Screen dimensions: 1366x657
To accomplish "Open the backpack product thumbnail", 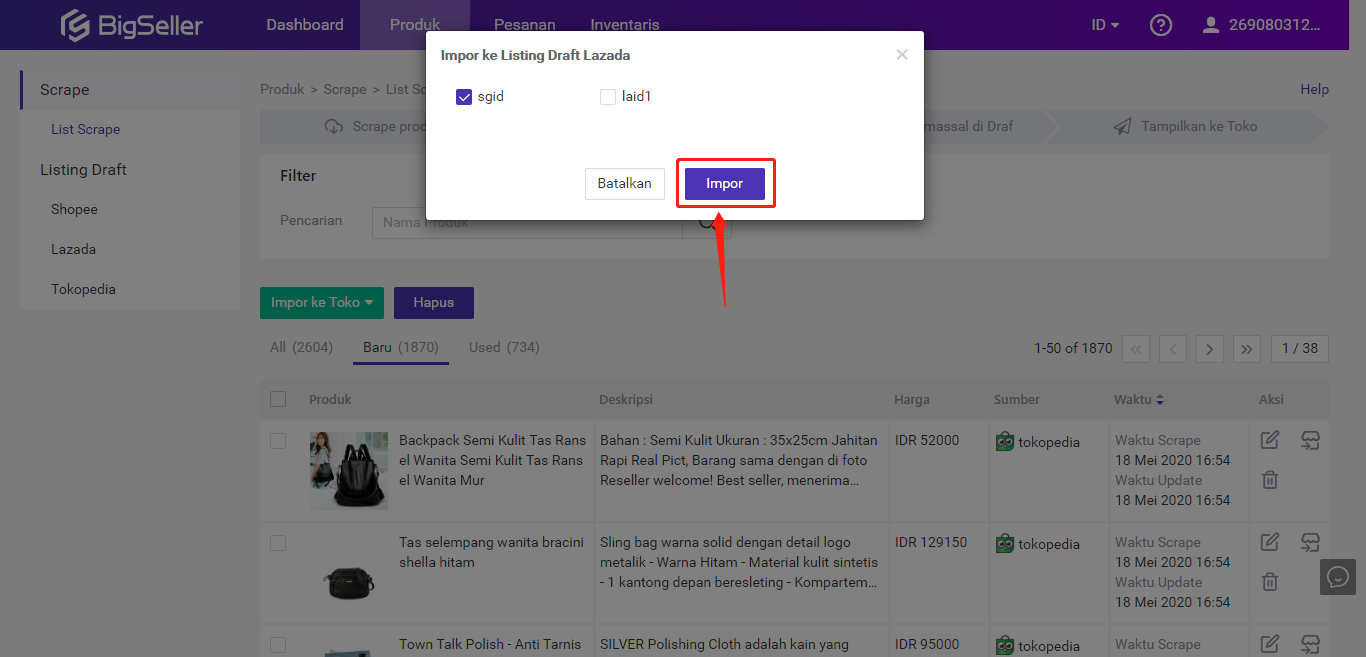I will coord(349,470).
